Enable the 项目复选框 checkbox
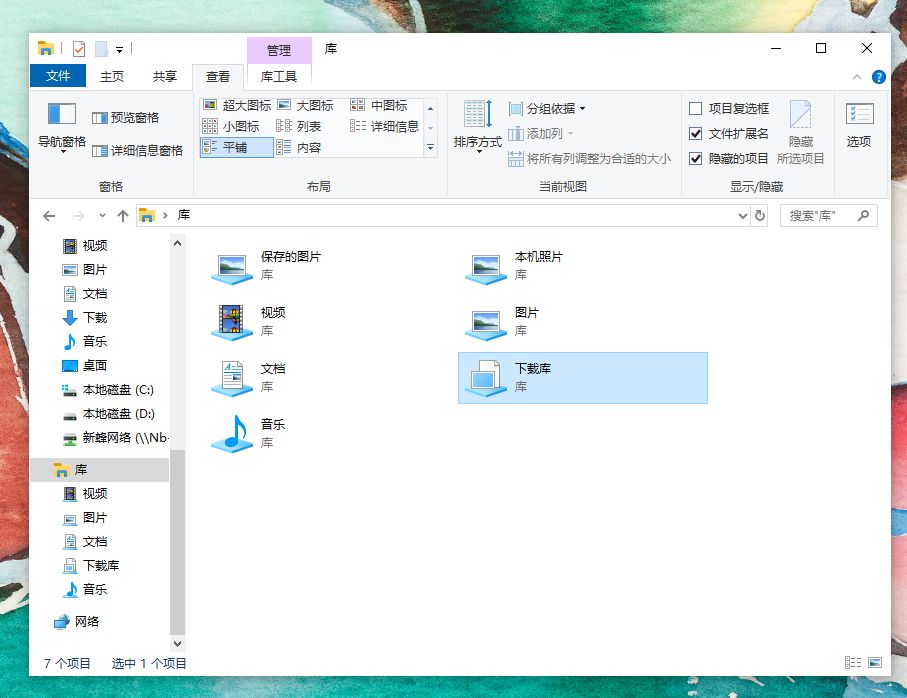Screen dimensions: 907x698 (696, 109)
